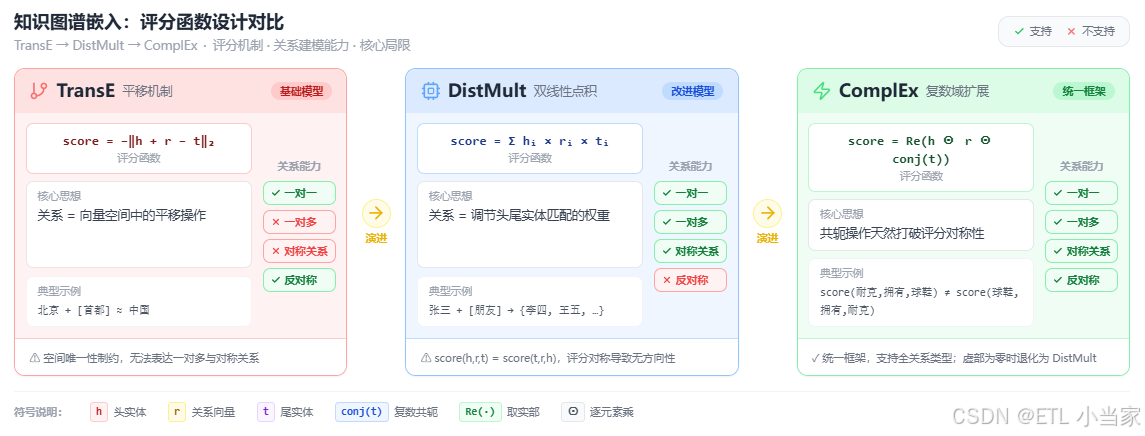This screenshot has width=1145, height=436.
Task: Click 关系能力 heading in the TransE card
Action: coord(299,167)
